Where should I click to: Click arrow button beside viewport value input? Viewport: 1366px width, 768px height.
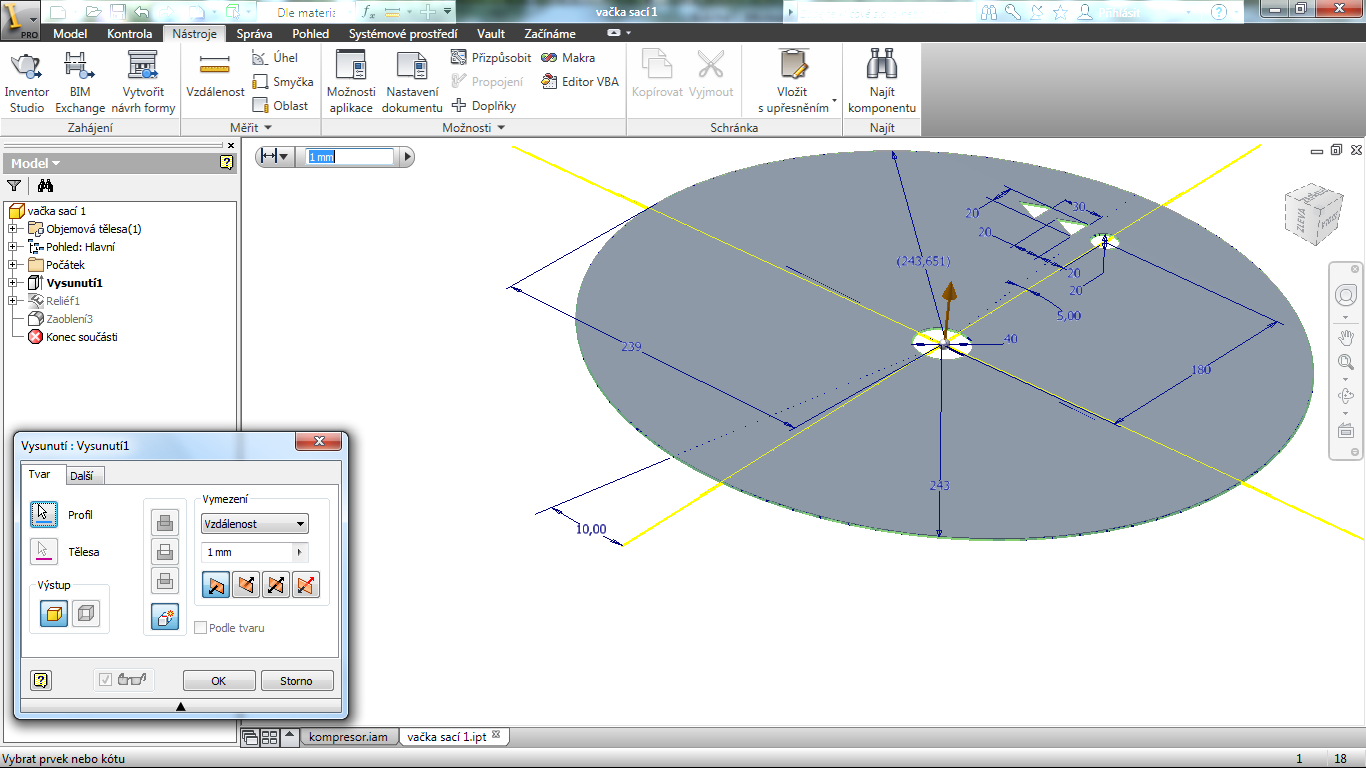click(x=405, y=157)
